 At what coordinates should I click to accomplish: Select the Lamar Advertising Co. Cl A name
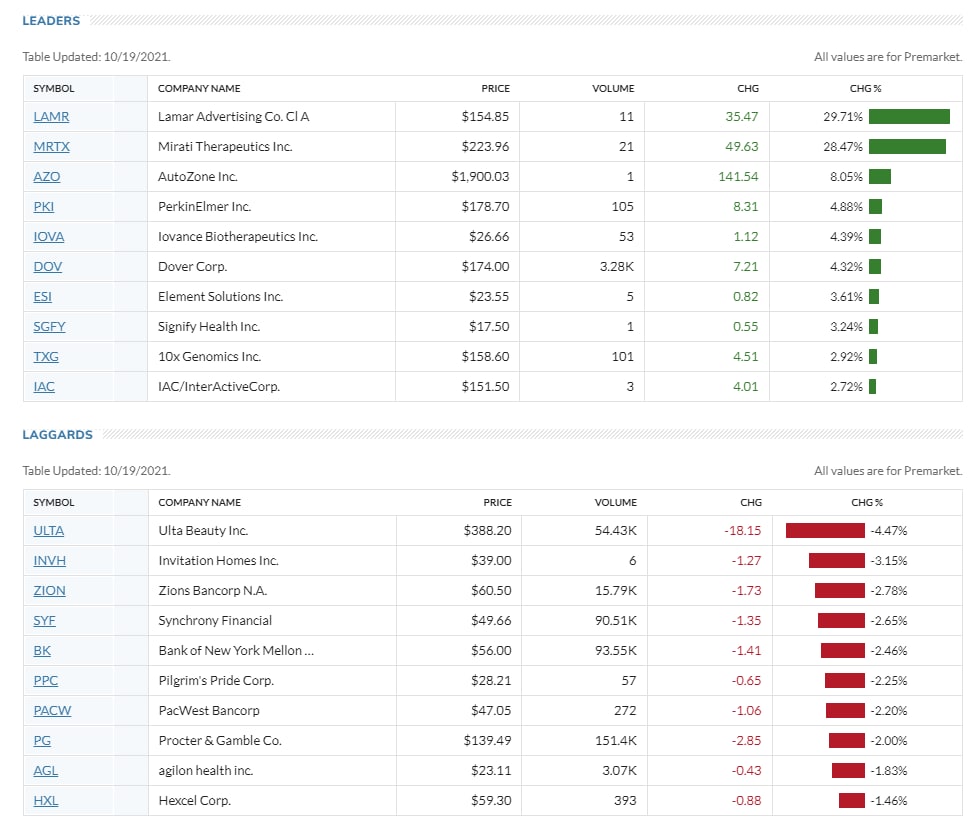[x=233, y=116]
